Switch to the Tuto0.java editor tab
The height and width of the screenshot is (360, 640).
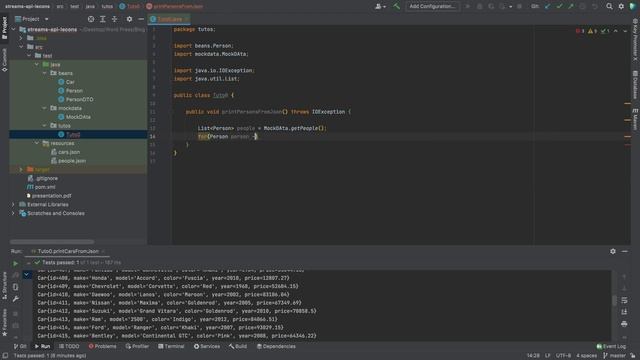coord(169,19)
